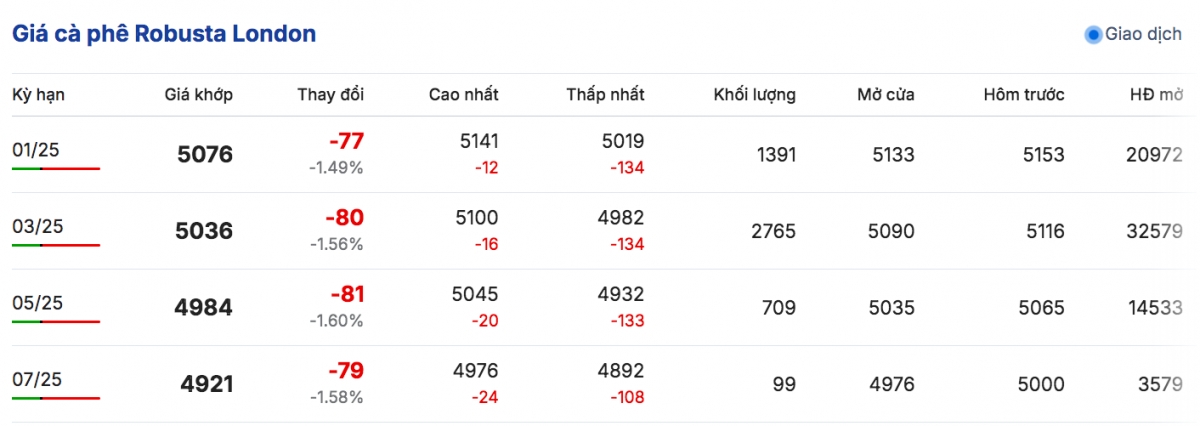The height and width of the screenshot is (426, 1200).
Task: Open the 07/25 contract row
Action: click(x=600, y=383)
